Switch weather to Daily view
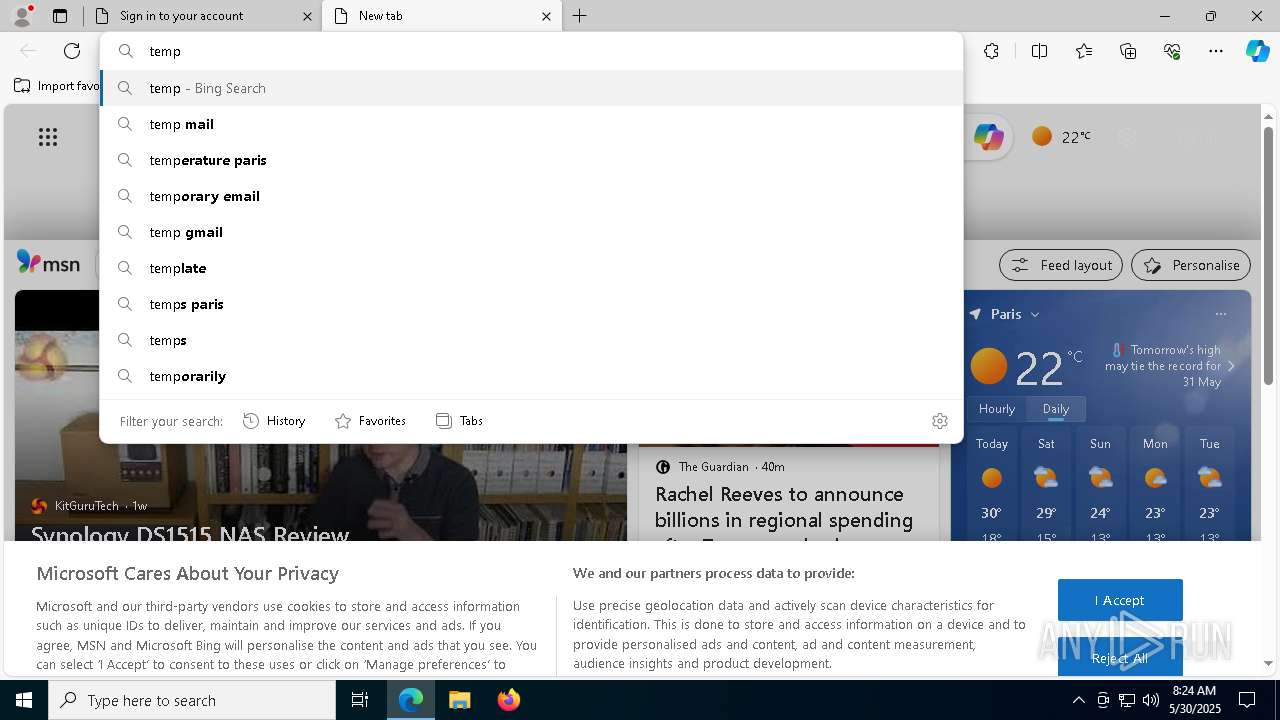 (1056, 409)
